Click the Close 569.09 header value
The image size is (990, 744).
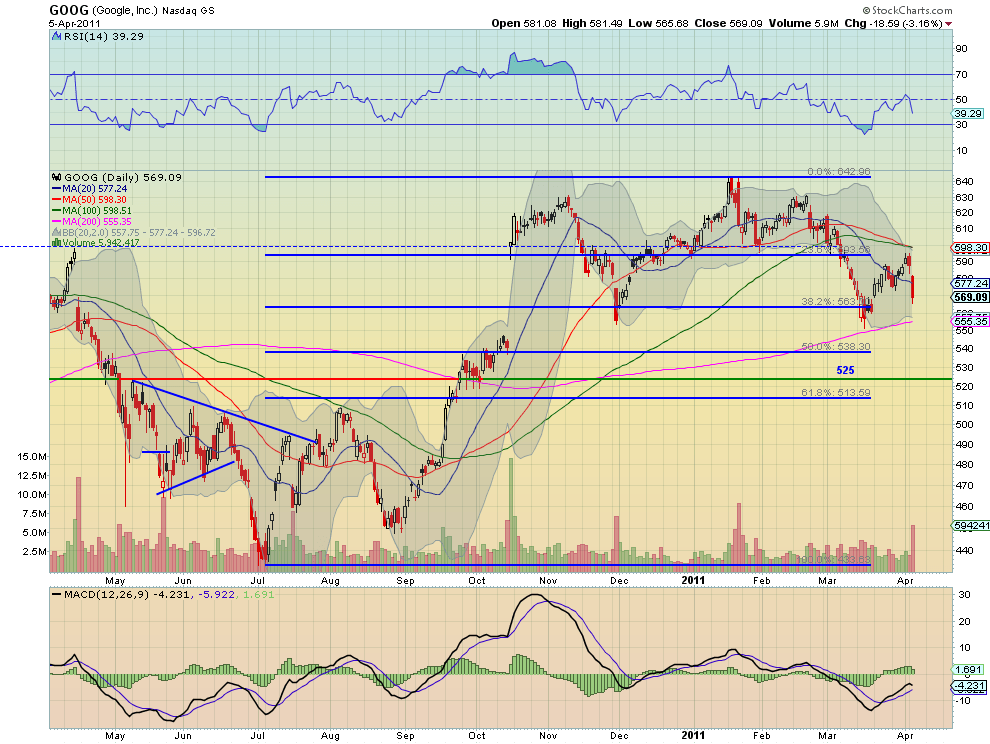[x=728, y=23]
